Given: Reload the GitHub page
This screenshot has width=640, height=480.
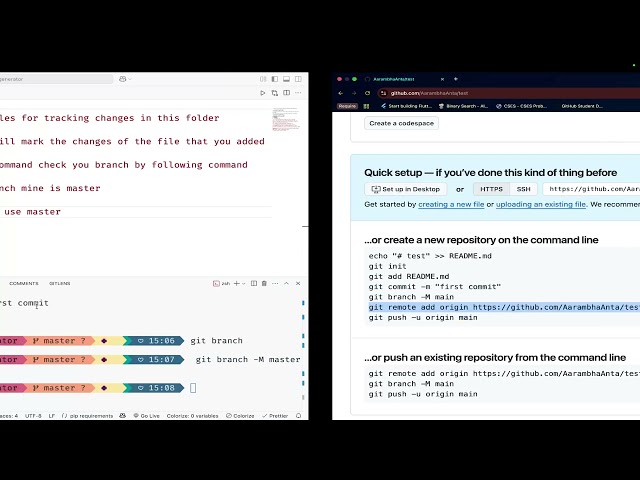Looking at the screenshot, I should [x=367, y=93].
